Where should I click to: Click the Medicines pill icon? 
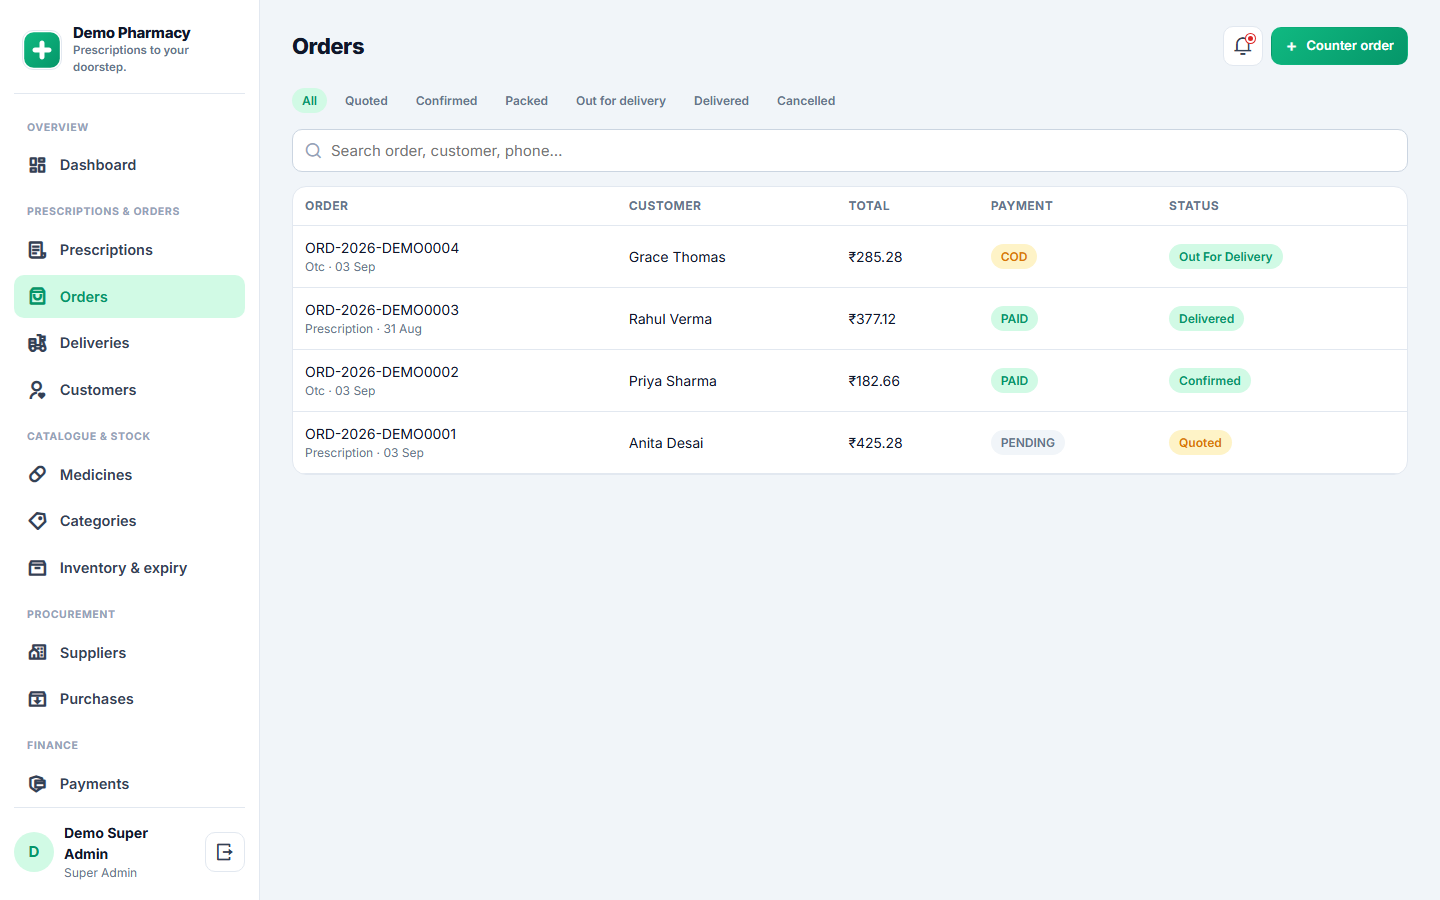[37, 475]
